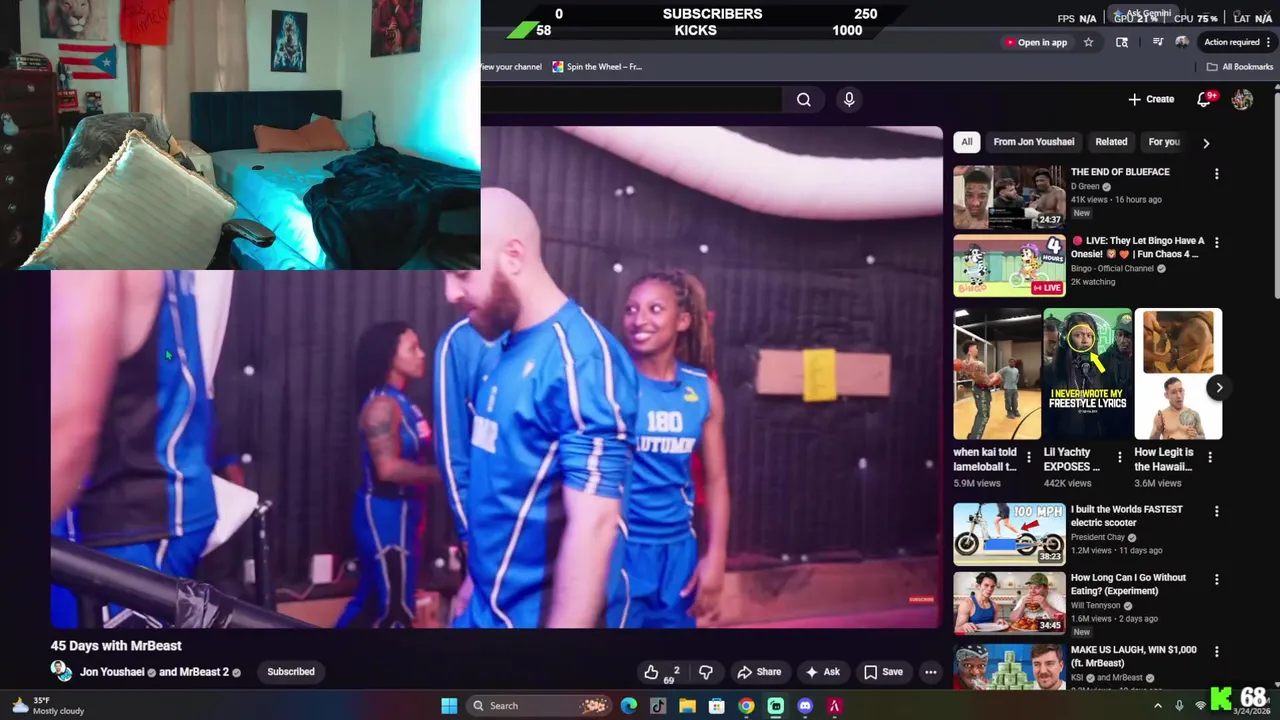Open THE END OF BLUEFACE video thumbnail
Screen dimensions: 1280x720
pos(1009,197)
